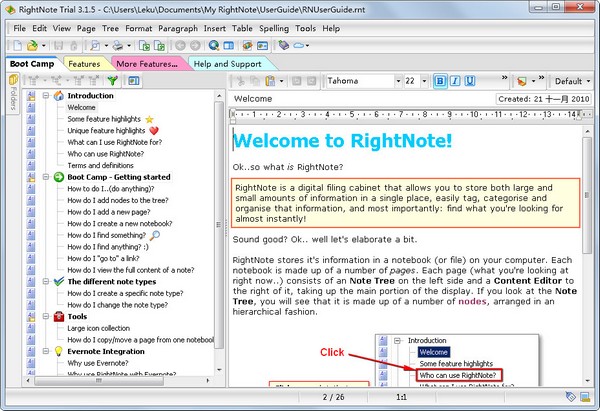The image size is (600, 411).
Task: Collapse the Tools tree node
Action: [46, 316]
